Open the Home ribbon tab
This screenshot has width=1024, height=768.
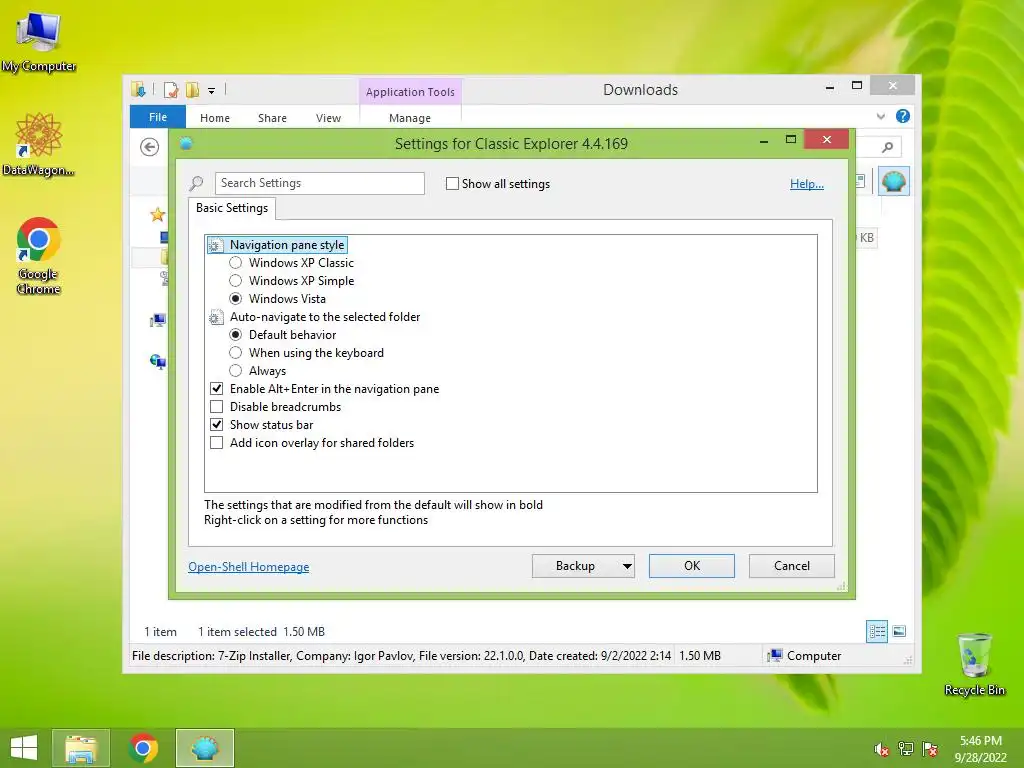coord(215,118)
